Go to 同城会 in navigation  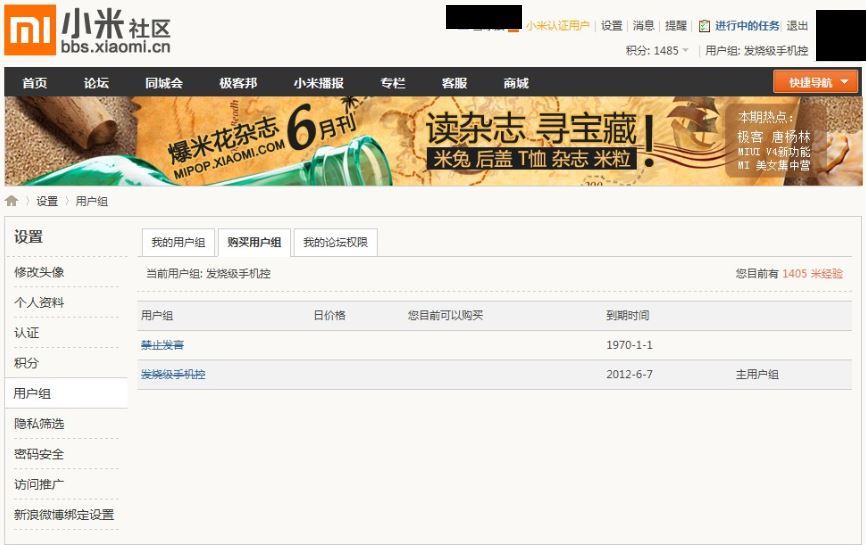click(x=164, y=83)
